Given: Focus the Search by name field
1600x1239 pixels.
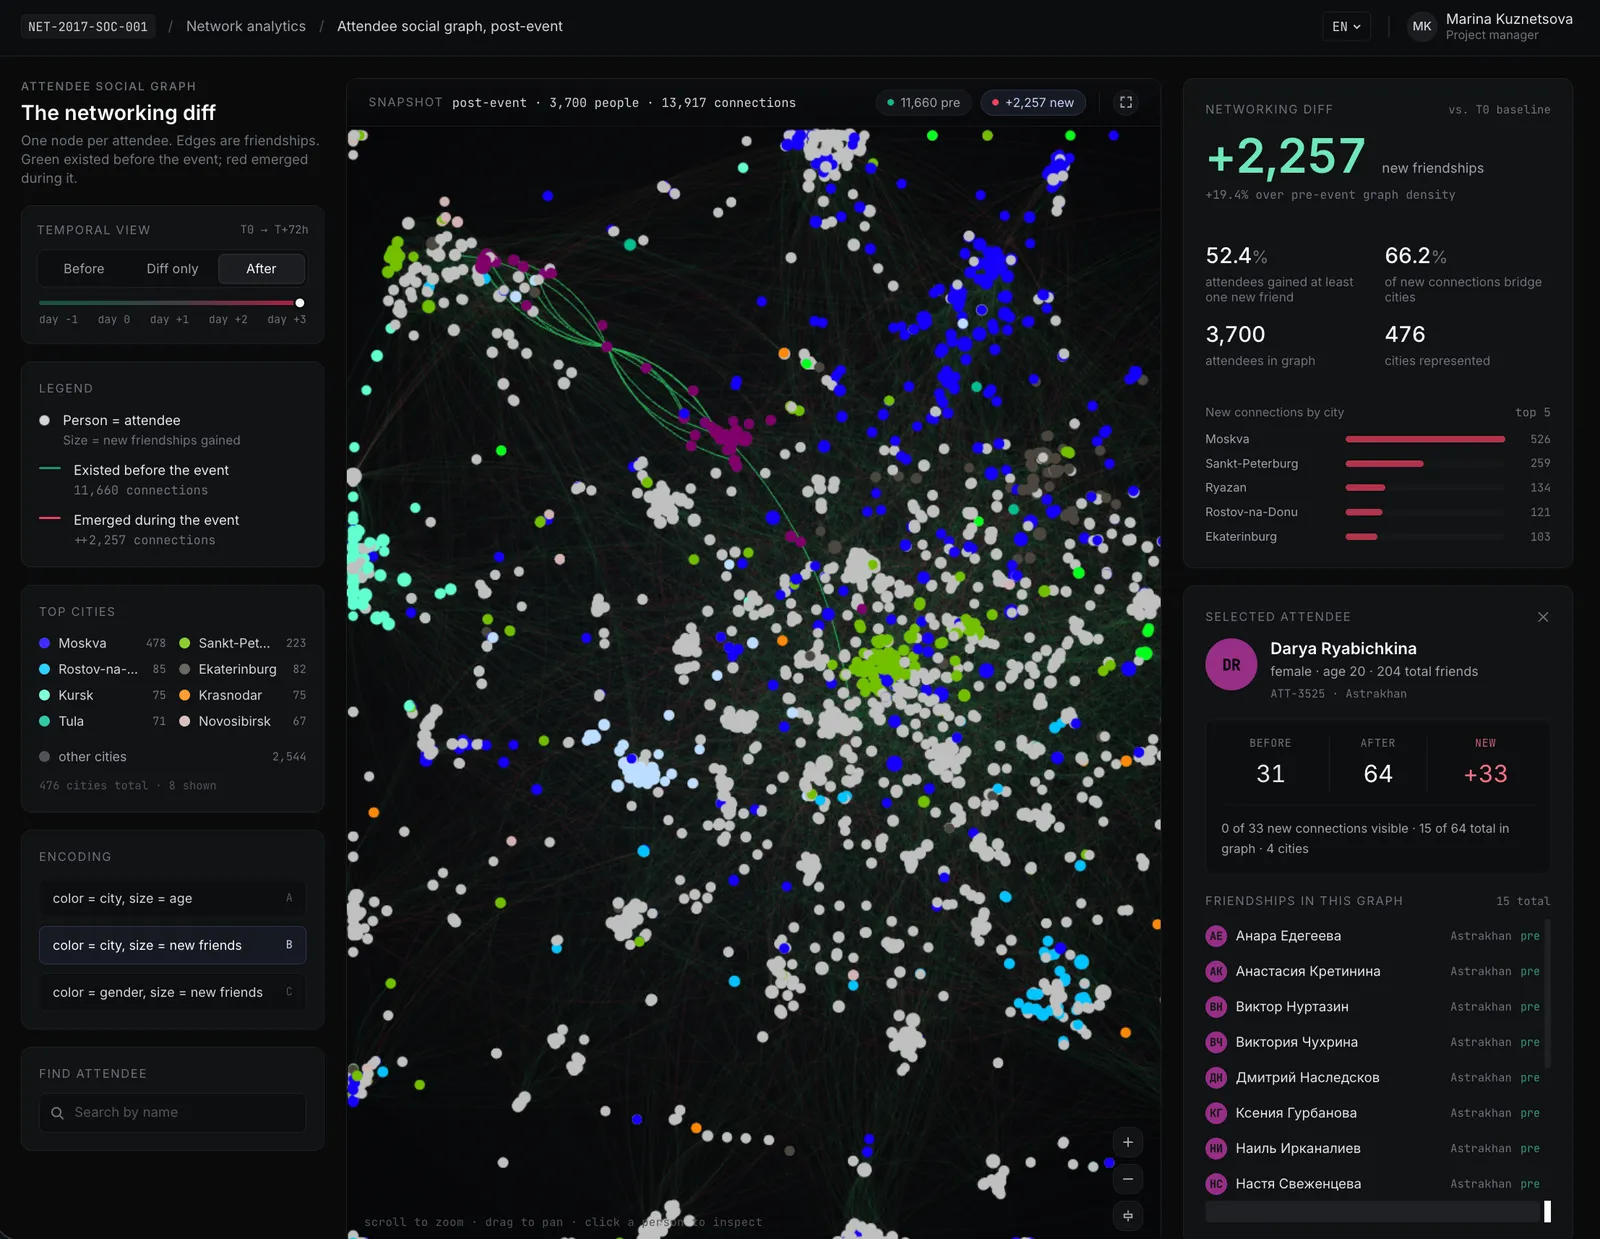Looking at the screenshot, I should (172, 1113).
